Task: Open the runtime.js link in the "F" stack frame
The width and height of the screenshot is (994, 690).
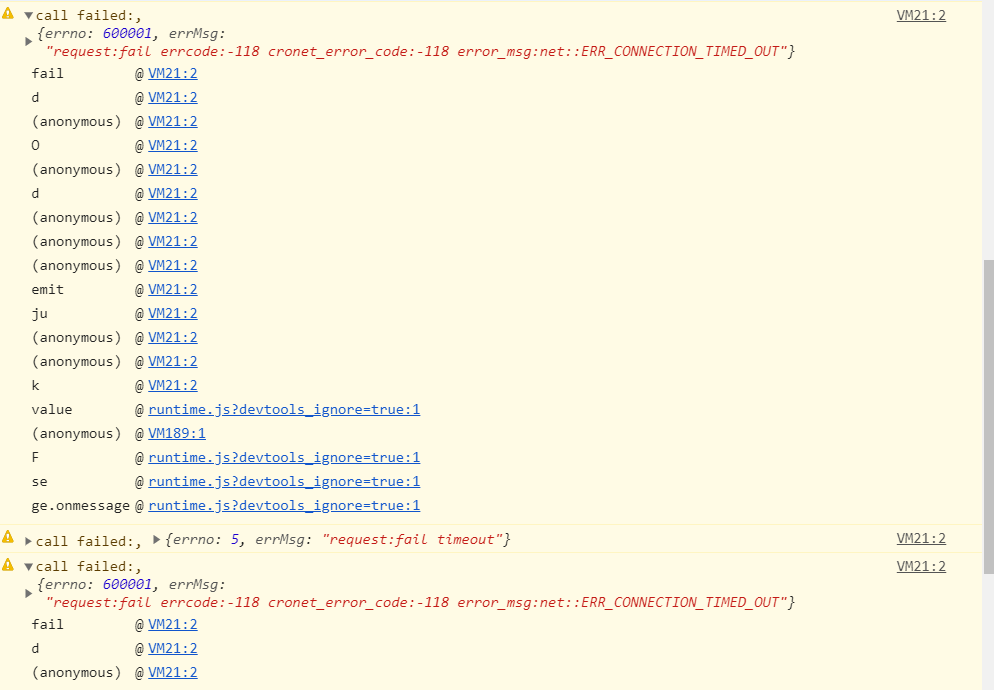Action: pyautogui.click(x=284, y=457)
